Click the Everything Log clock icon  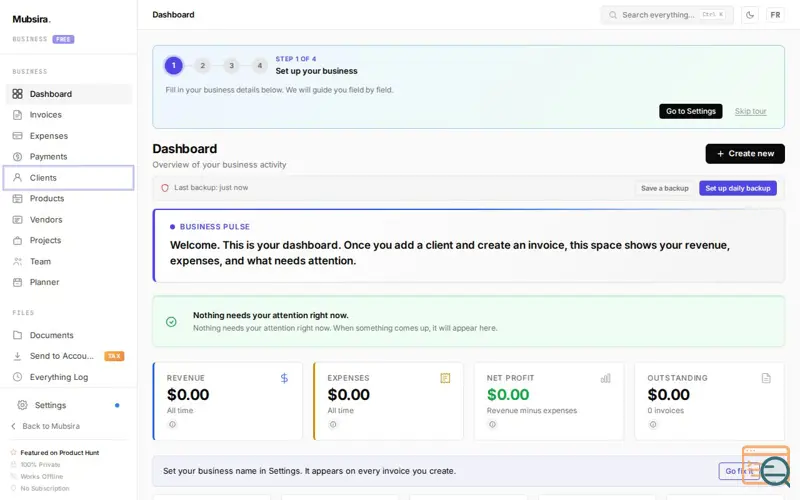(x=17, y=377)
